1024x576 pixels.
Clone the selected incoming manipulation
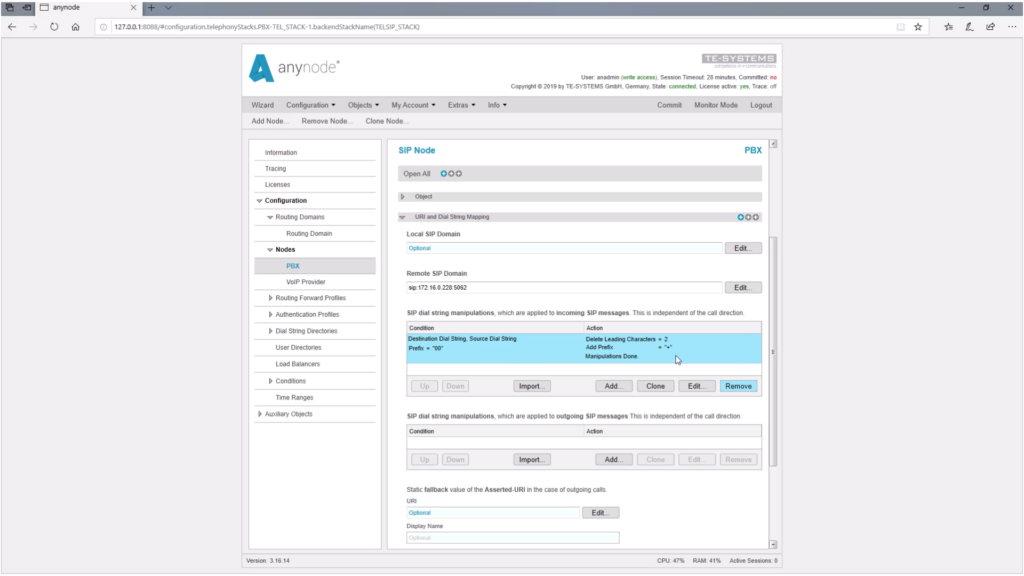[655, 386]
